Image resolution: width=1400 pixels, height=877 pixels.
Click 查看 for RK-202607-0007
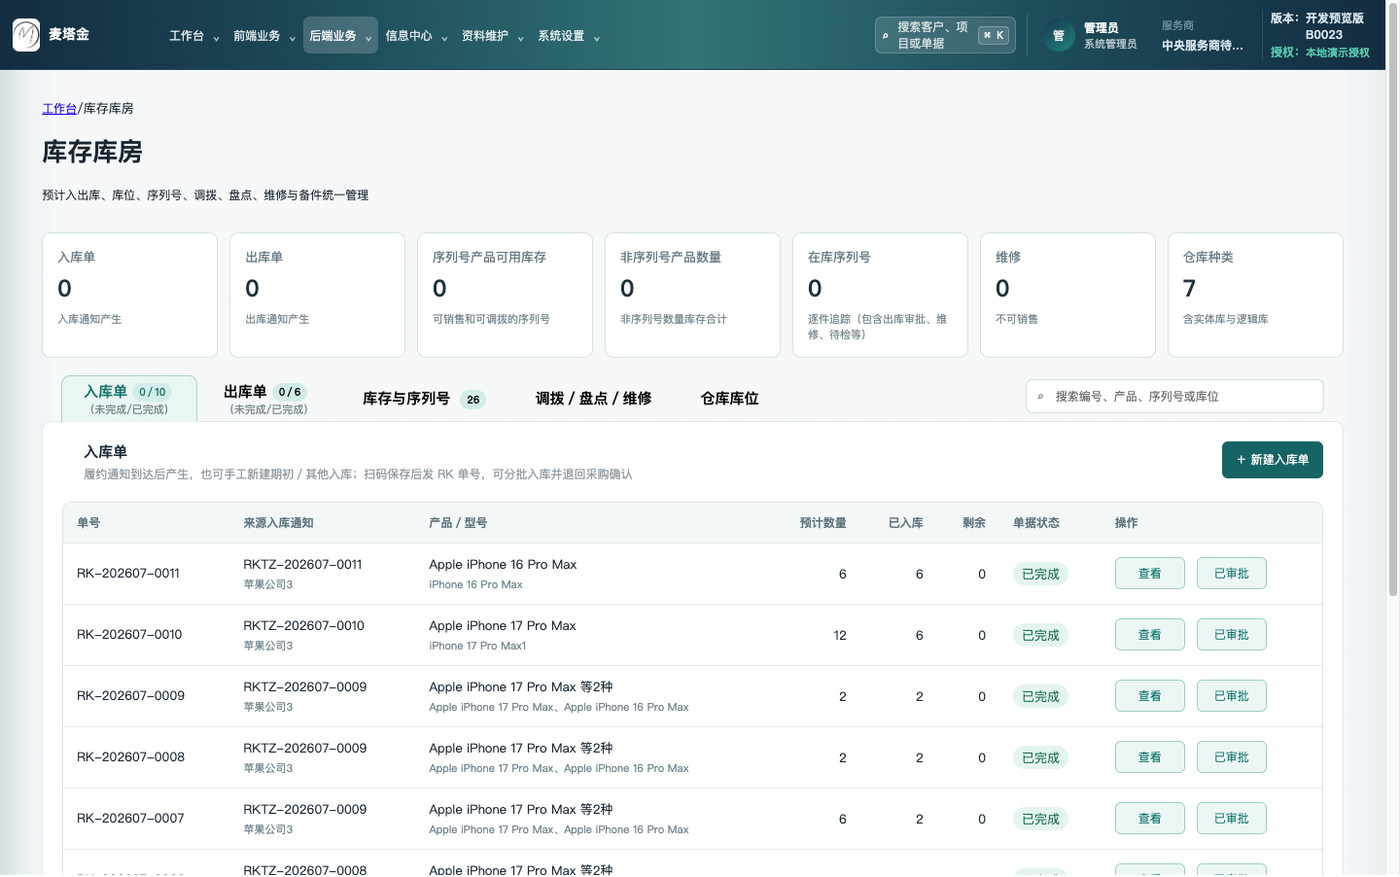[x=1150, y=819]
